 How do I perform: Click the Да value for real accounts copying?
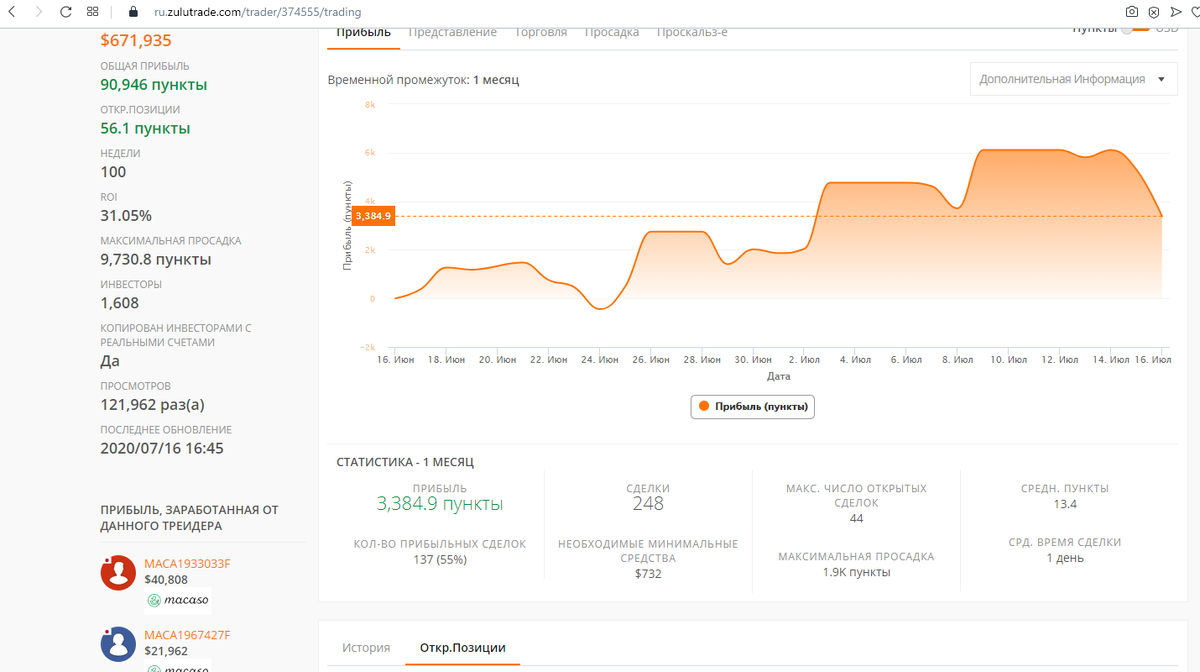coord(110,361)
